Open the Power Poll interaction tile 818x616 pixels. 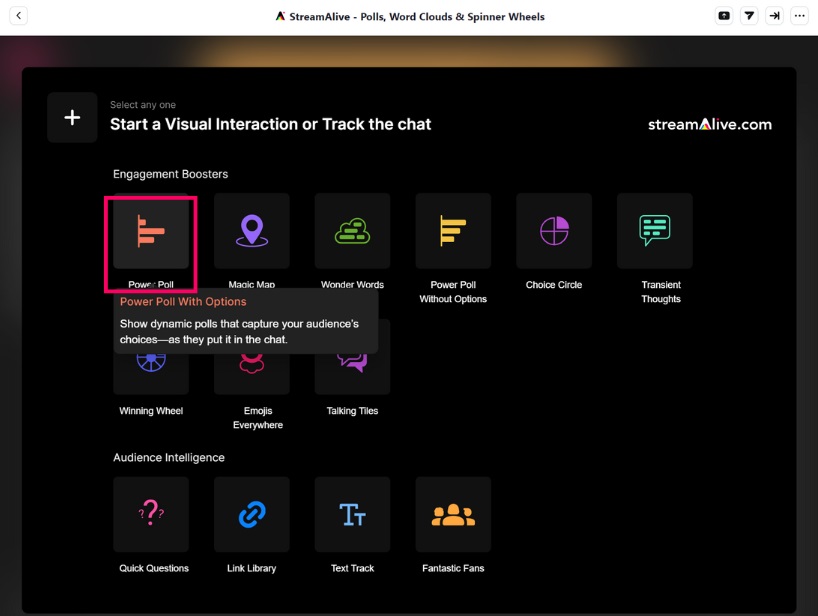pos(151,231)
